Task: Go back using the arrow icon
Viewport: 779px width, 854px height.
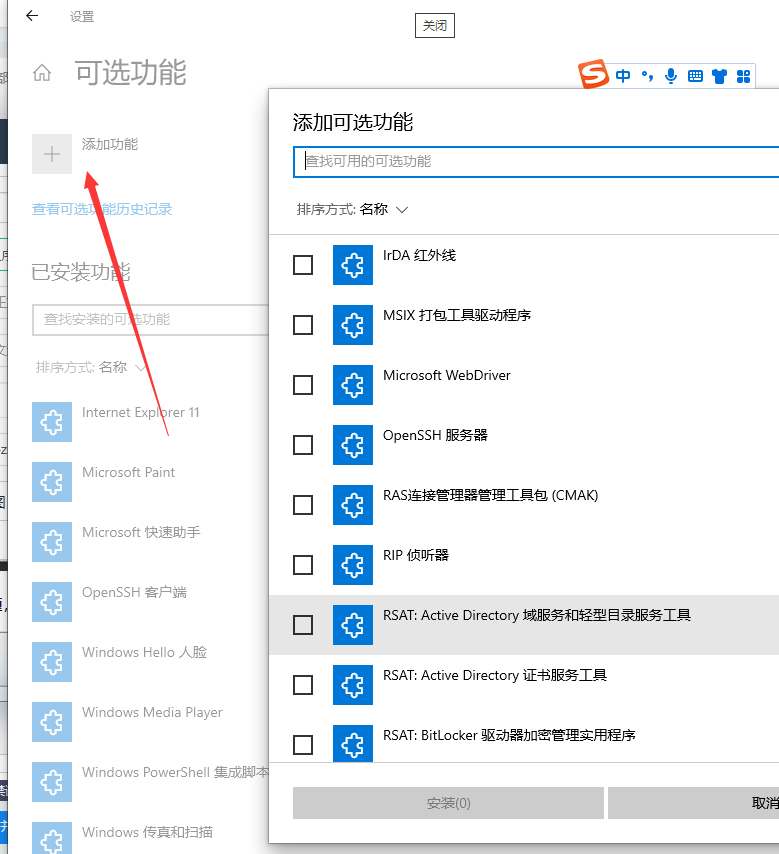Action: click(x=32, y=16)
